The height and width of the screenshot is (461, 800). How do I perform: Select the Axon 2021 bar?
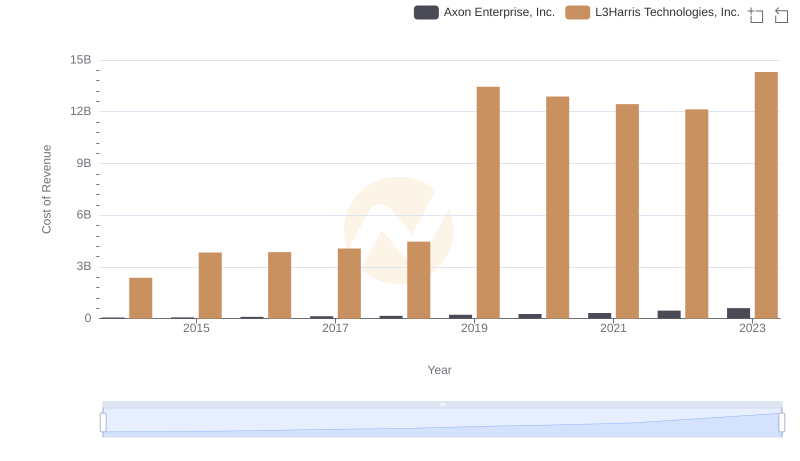(x=599, y=316)
